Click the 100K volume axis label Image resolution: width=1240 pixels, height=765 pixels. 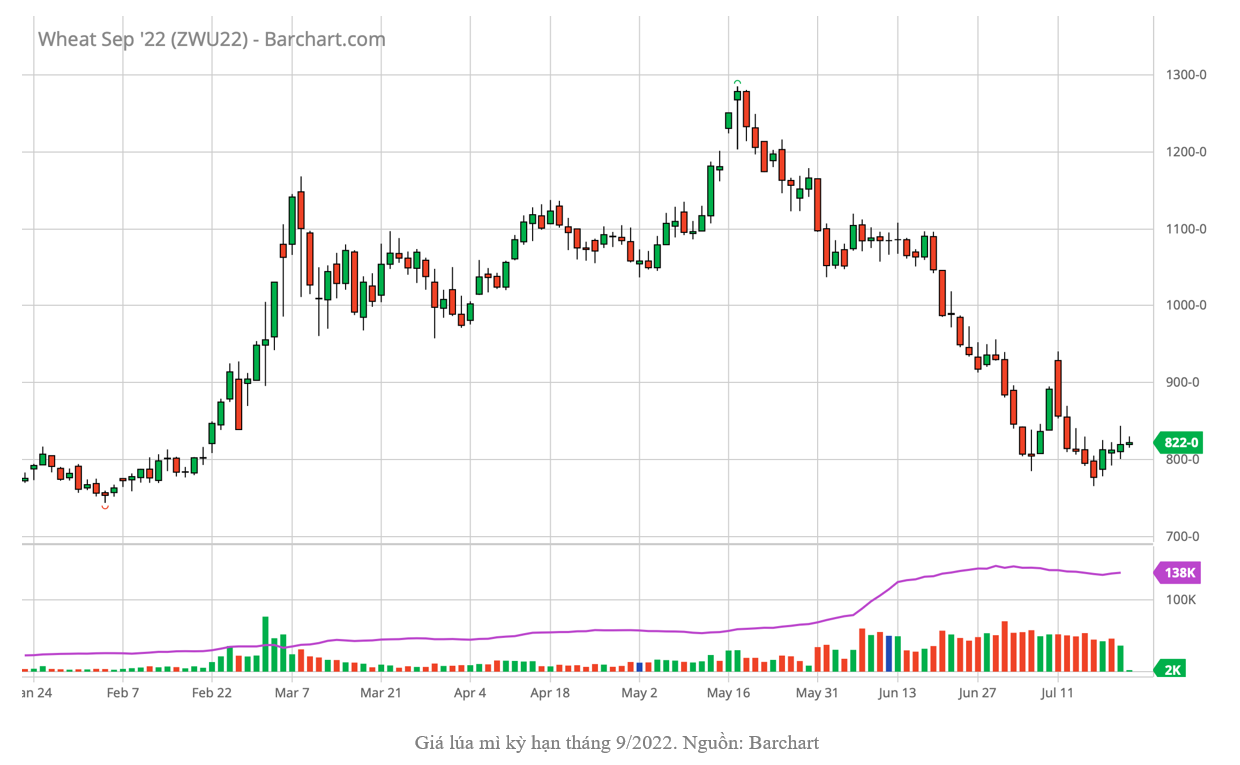tap(1182, 600)
